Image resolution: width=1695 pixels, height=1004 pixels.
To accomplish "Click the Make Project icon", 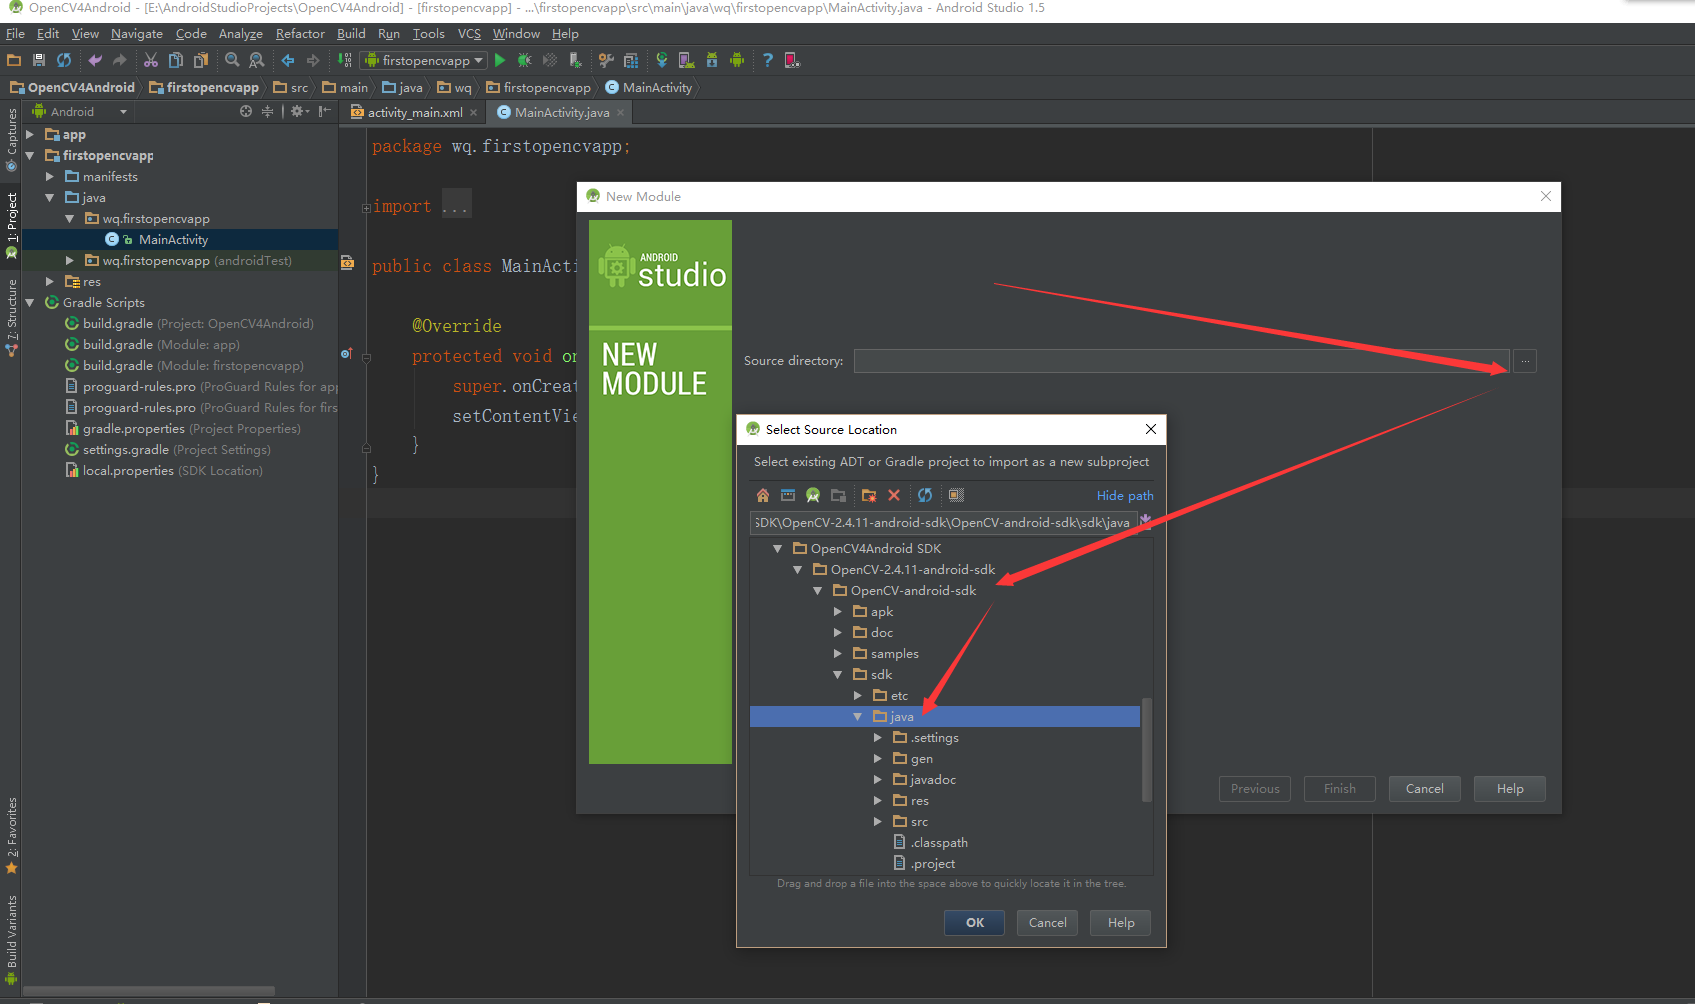I will click(x=344, y=60).
